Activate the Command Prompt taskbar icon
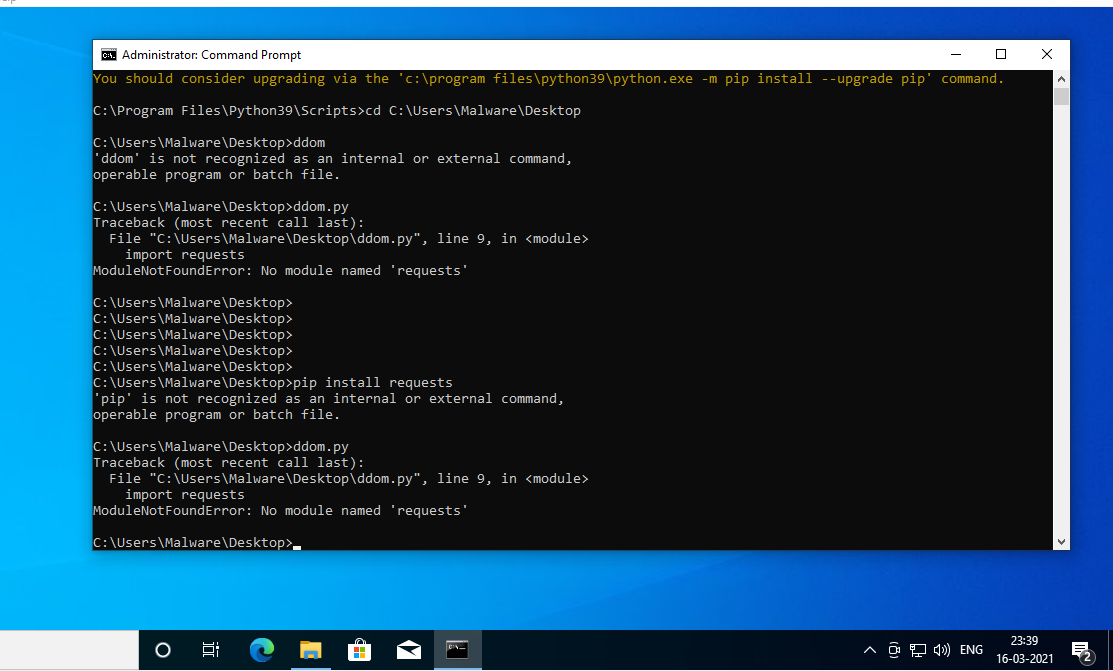The width and height of the screenshot is (1113, 671). [457, 650]
